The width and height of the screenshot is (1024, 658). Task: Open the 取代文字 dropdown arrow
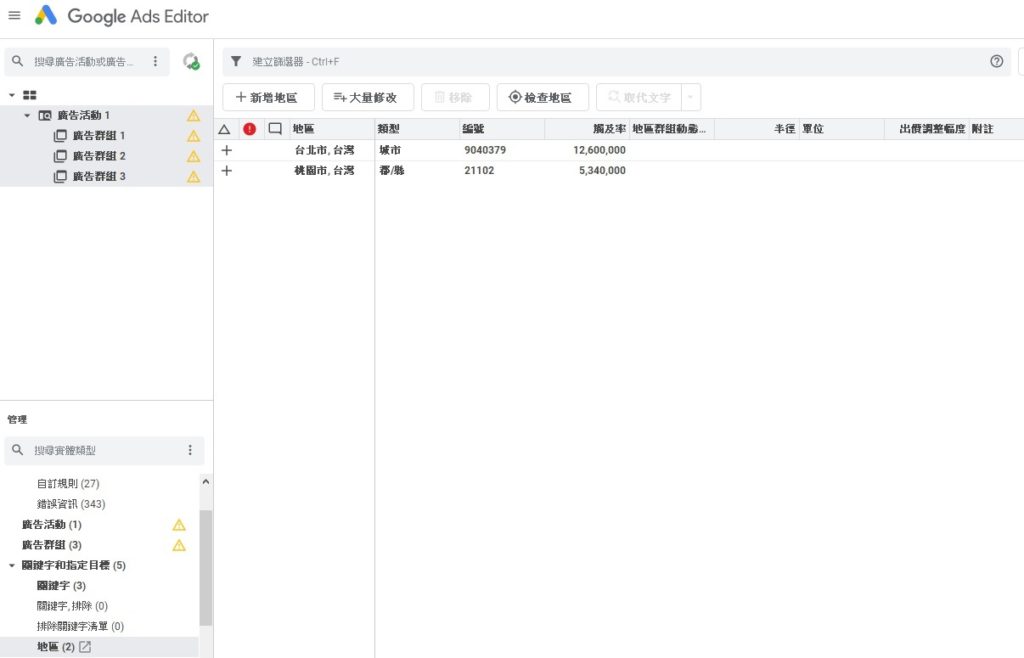pyautogui.click(x=691, y=98)
